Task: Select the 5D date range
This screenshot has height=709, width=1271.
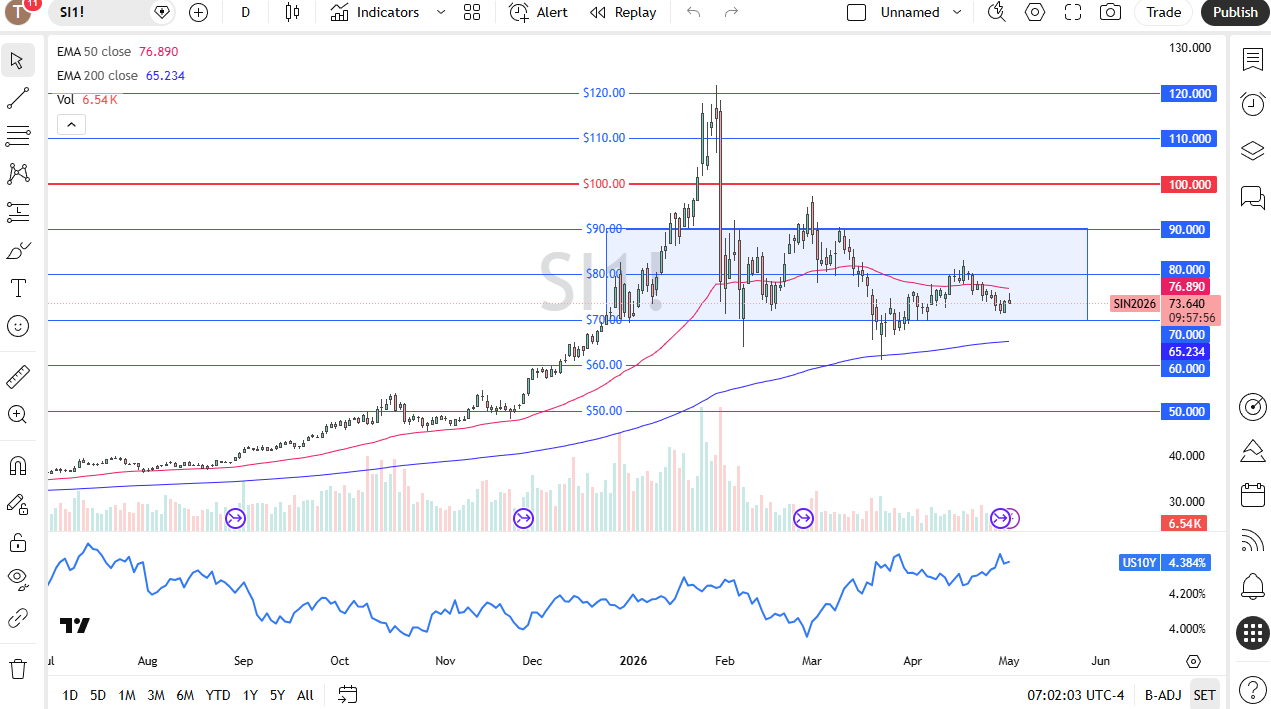Action: tap(98, 695)
